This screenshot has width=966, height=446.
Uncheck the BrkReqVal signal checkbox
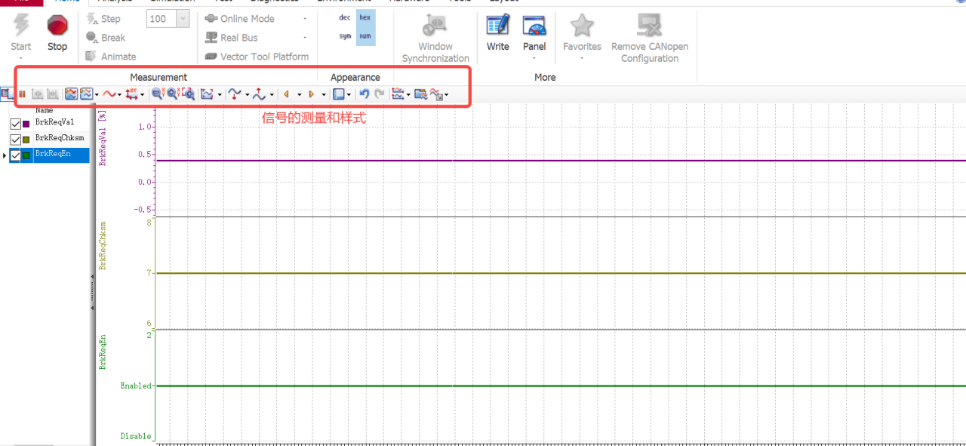click(x=16, y=124)
